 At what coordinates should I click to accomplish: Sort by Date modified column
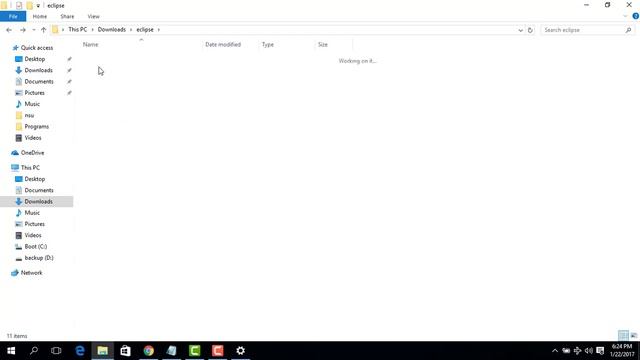(223, 44)
